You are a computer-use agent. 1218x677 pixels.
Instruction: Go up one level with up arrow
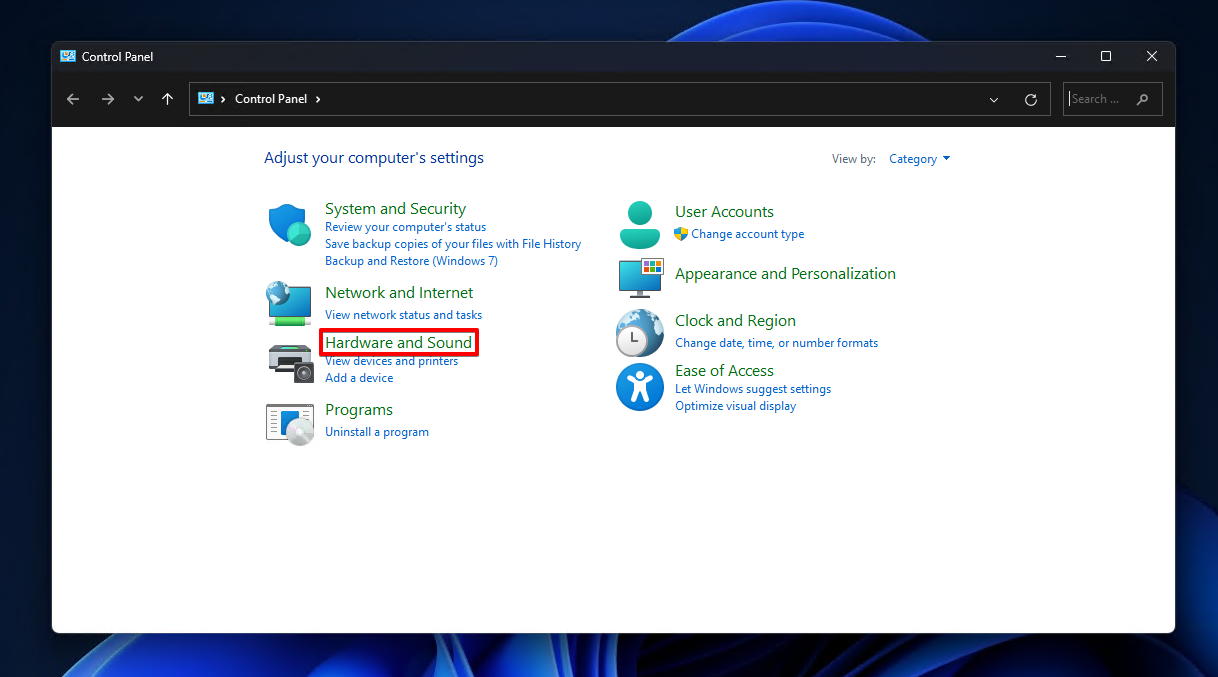tap(167, 99)
